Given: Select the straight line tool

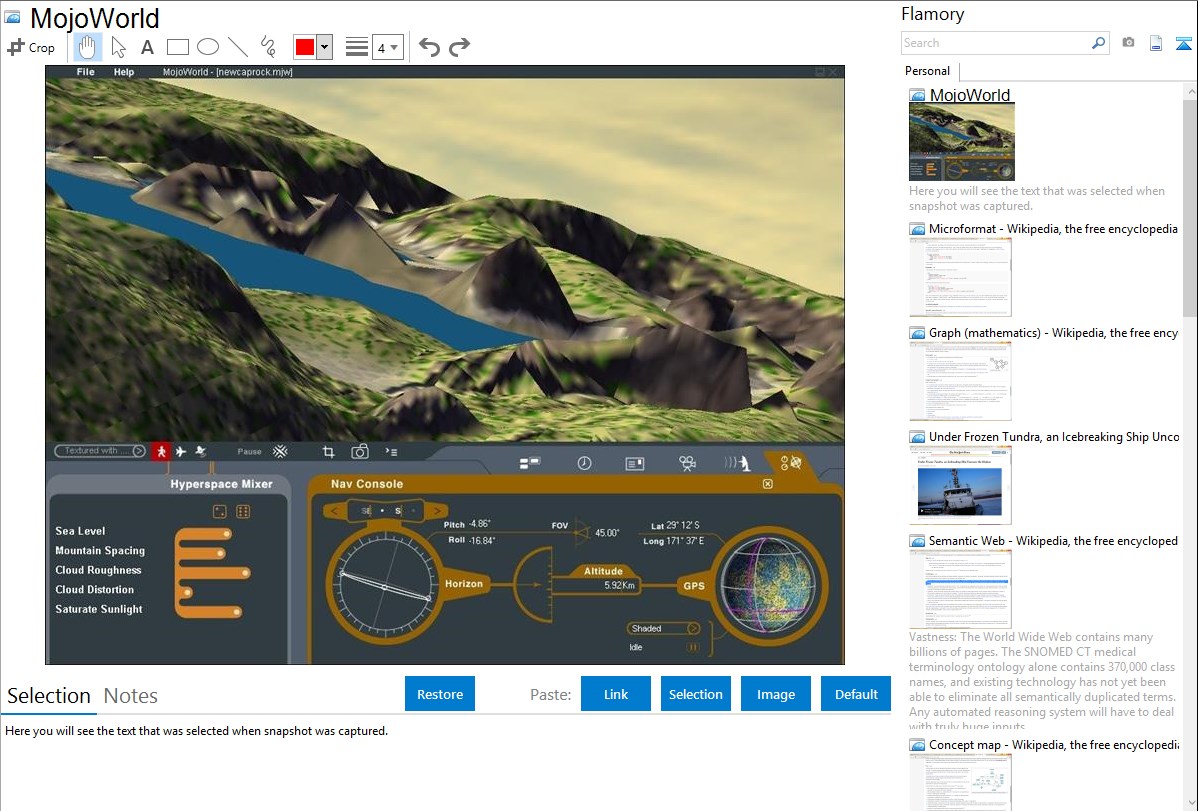Looking at the screenshot, I should pyautogui.click(x=238, y=47).
